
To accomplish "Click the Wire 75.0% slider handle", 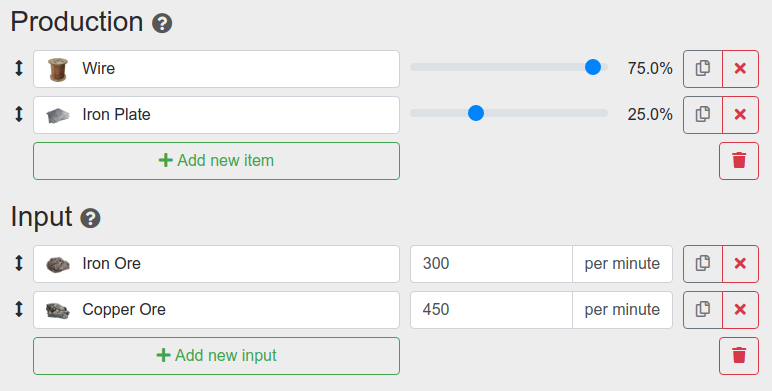I will click(593, 67).
